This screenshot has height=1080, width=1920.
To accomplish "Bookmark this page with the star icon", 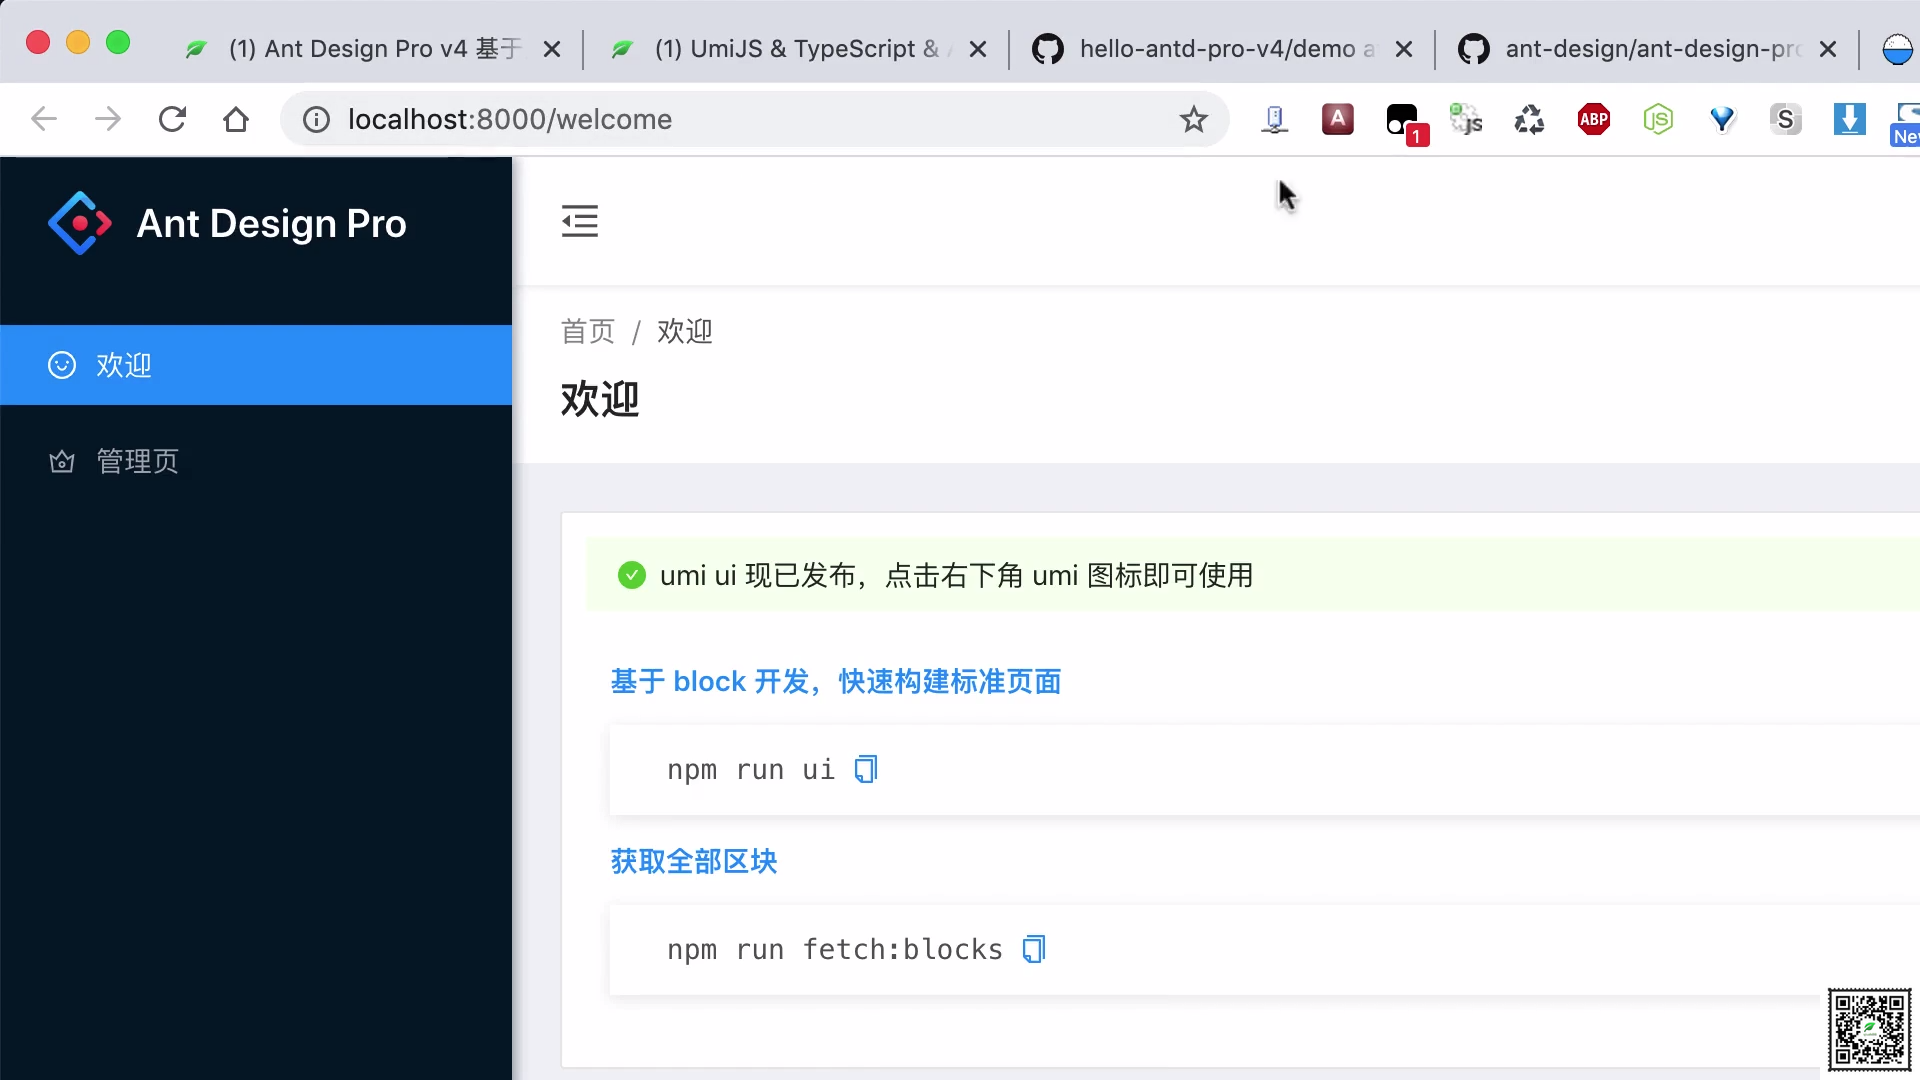I will pos(1193,120).
